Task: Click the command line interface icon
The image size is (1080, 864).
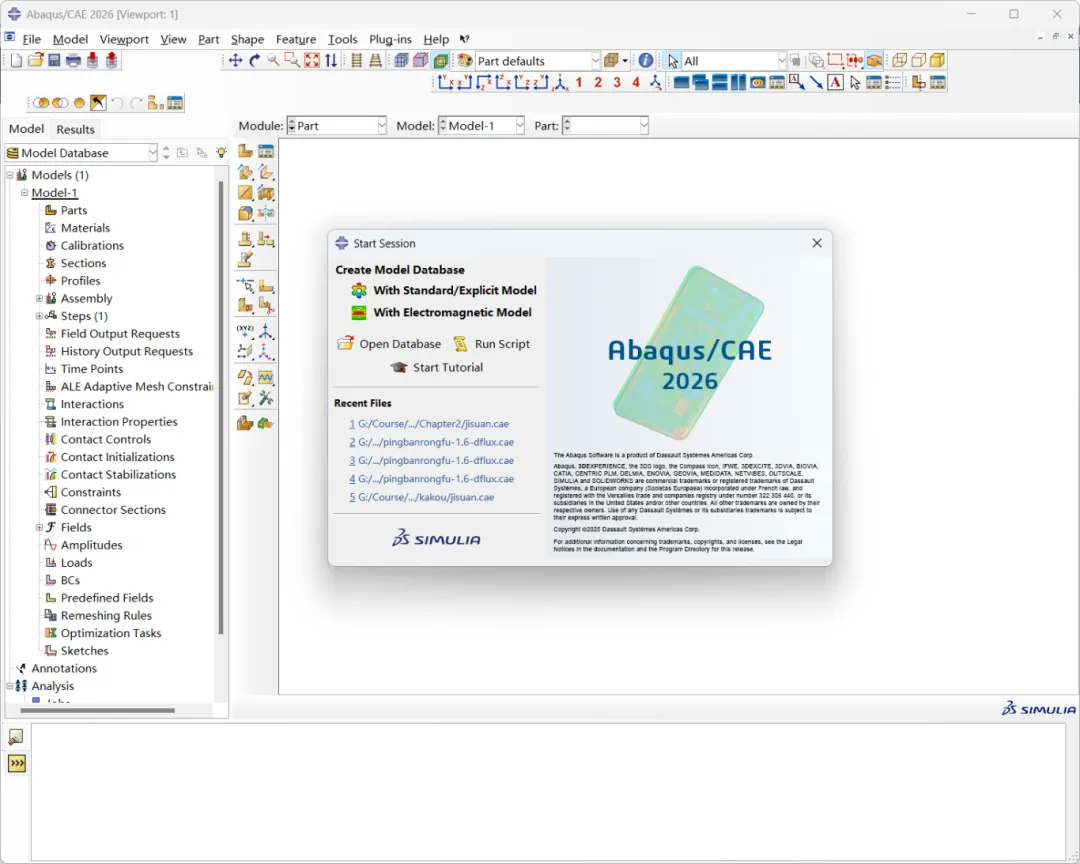Action: point(17,763)
